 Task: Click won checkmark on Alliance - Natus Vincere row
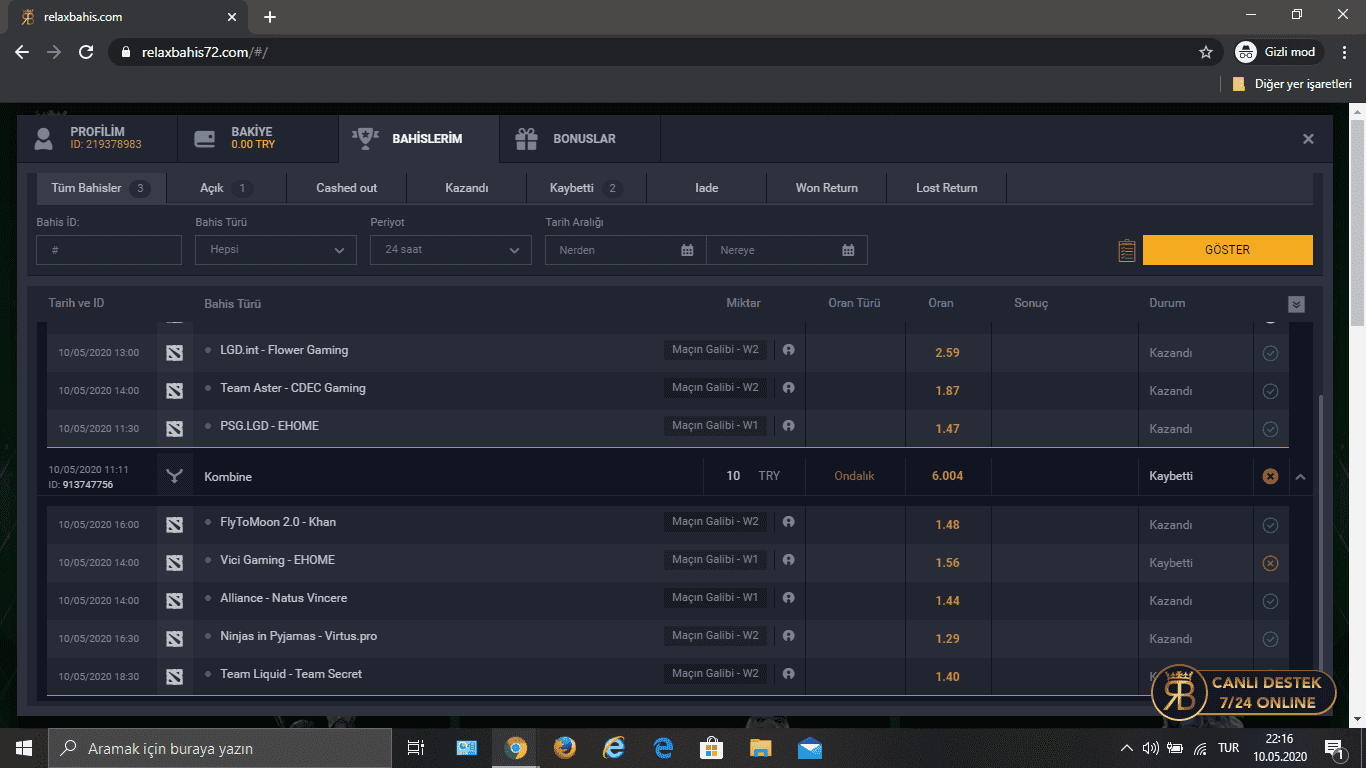pos(1270,601)
